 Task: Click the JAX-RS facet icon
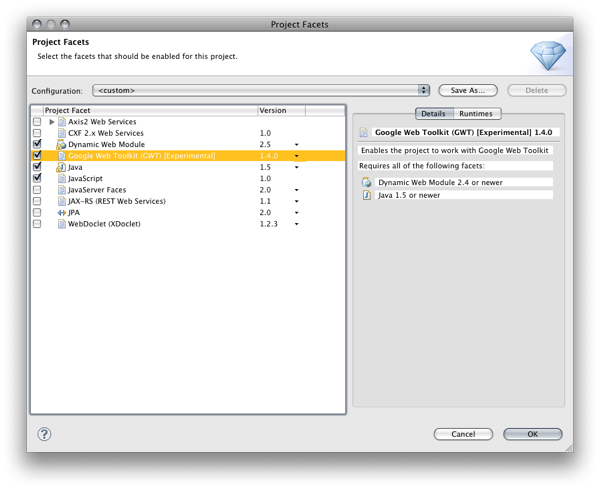pos(62,201)
